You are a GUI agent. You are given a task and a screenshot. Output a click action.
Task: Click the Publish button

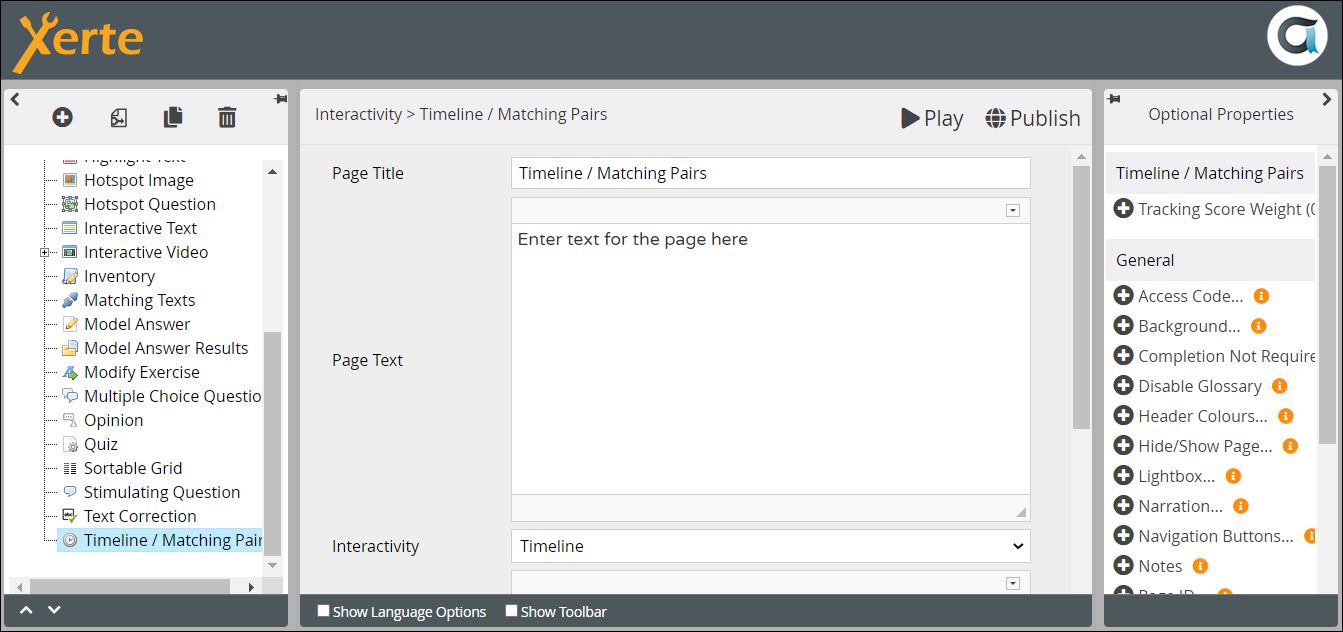coord(1032,118)
